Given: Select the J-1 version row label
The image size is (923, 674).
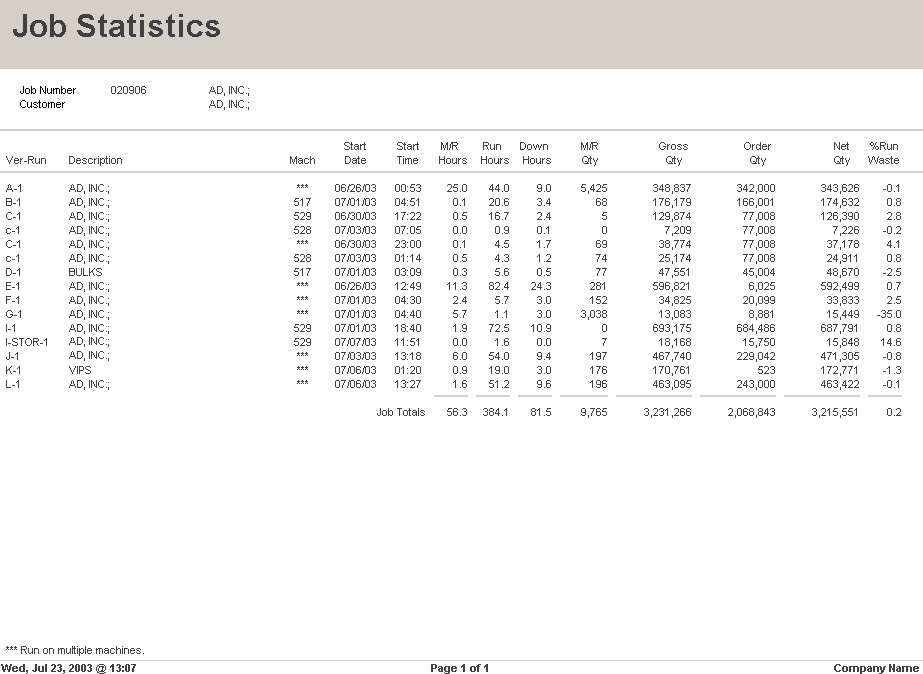Looking at the screenshot, I should (12, 356).
